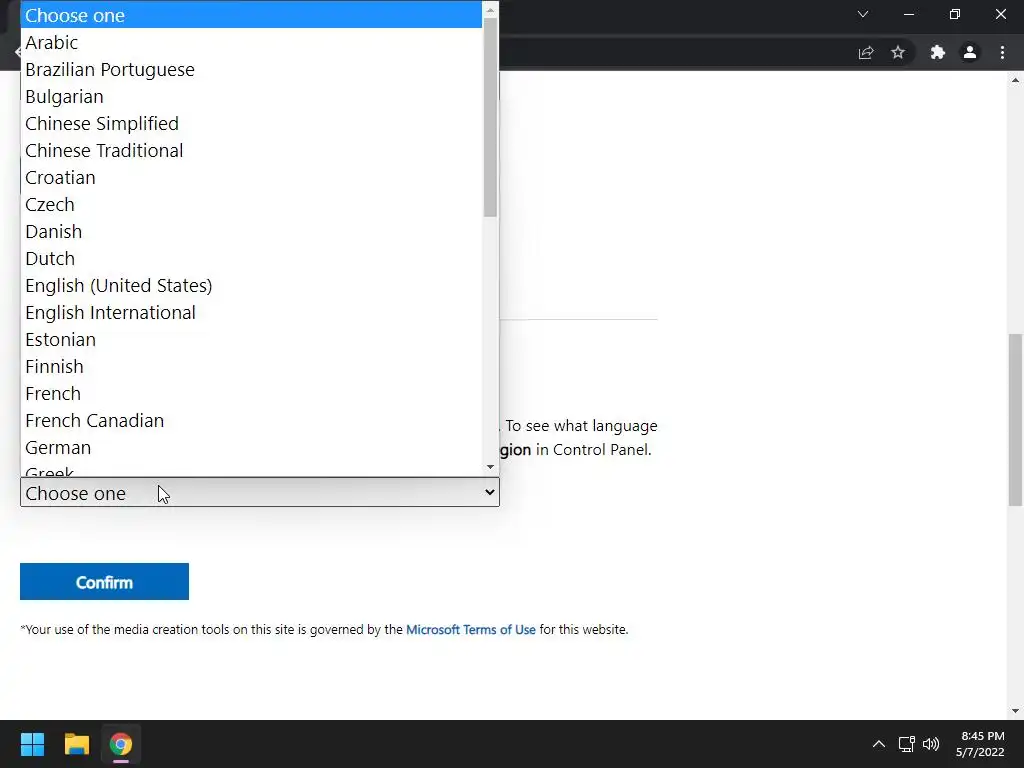The height and width of the screenshot is (768, 1024).
Task: Choose Bulgarian in the dropdown list
Action: [x=251, y=97]
